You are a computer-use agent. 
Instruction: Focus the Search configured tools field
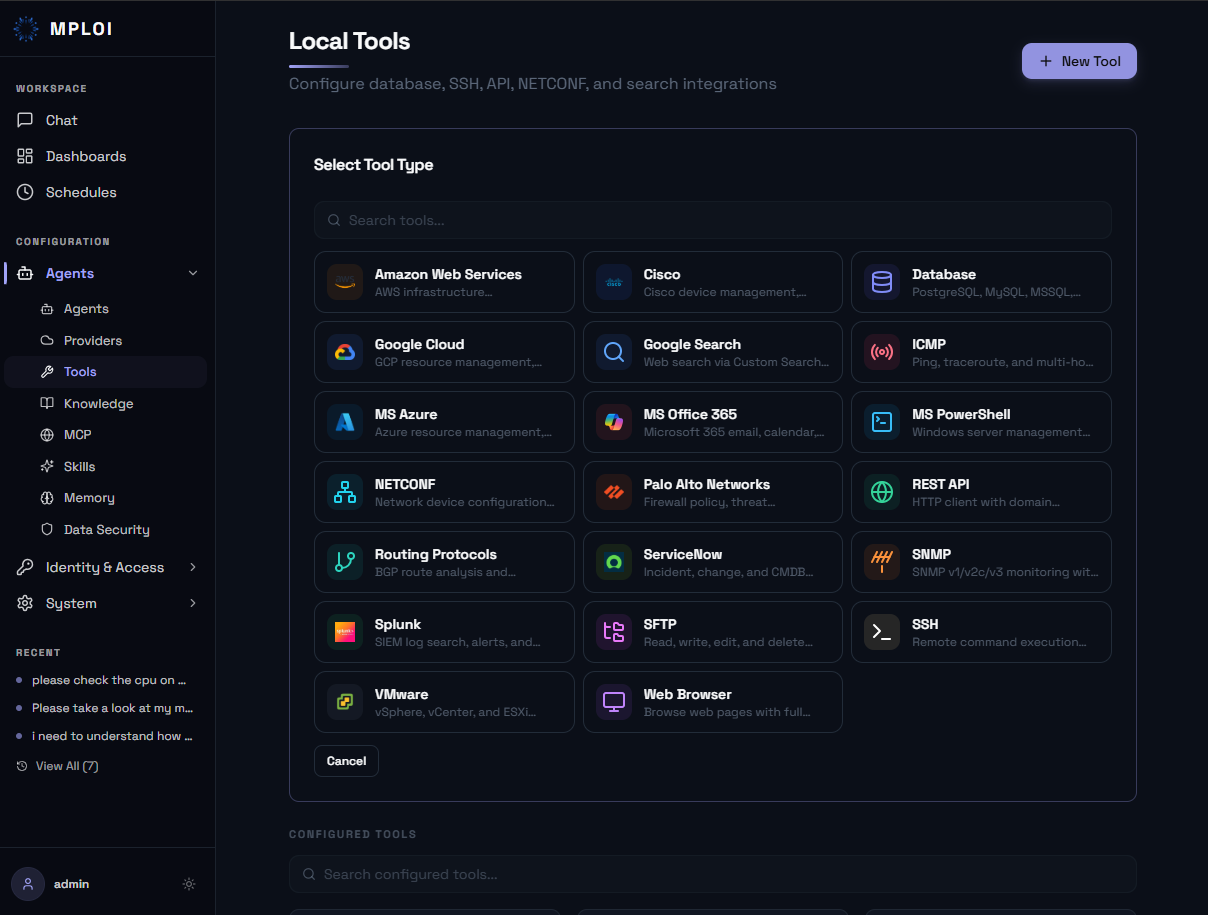click(x=712, y=874)
